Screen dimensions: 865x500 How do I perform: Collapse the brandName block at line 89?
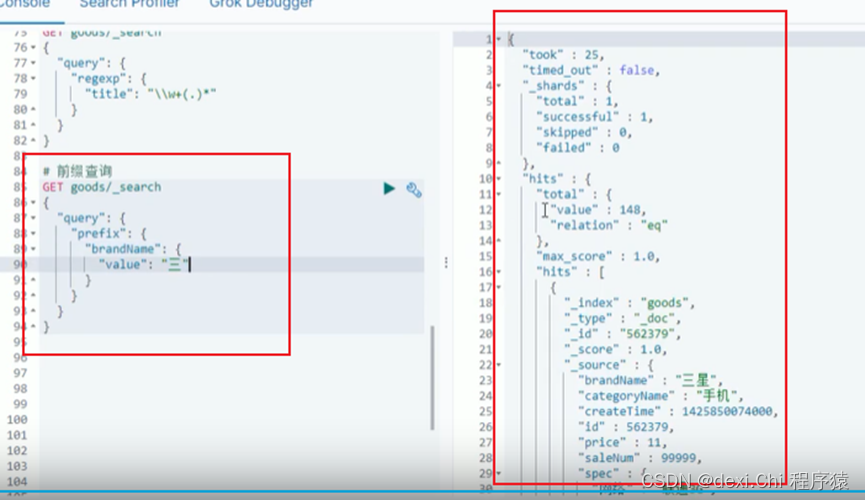(x=33, y=249)
